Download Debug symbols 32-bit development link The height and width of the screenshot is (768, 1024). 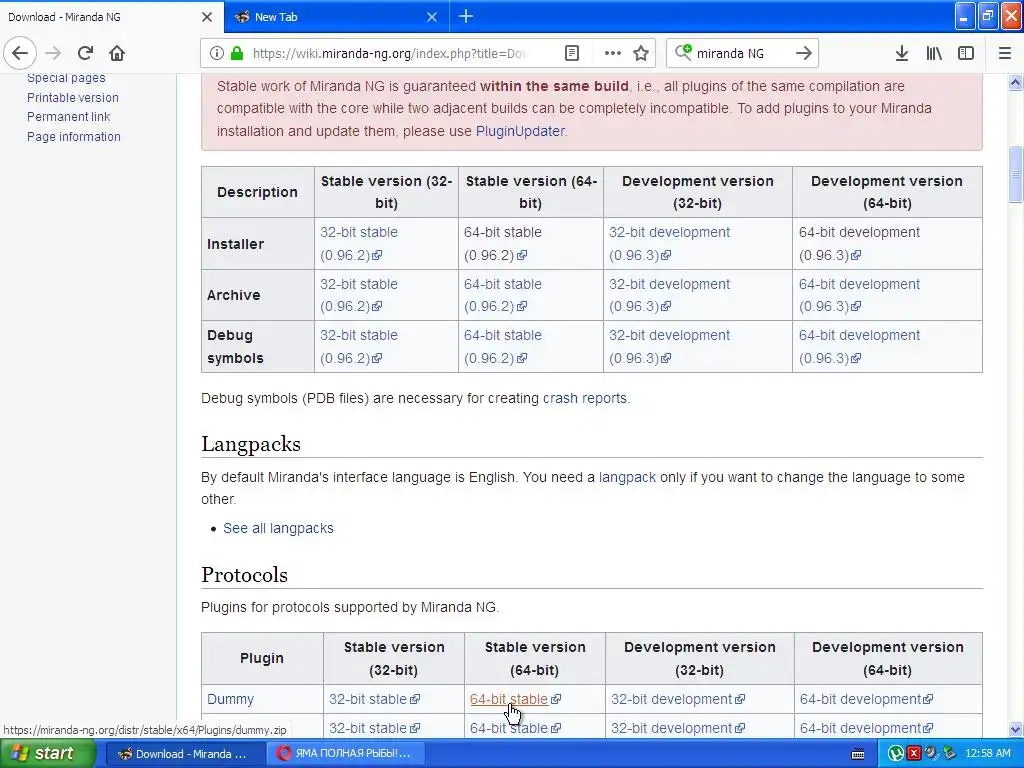pos(669,347)
